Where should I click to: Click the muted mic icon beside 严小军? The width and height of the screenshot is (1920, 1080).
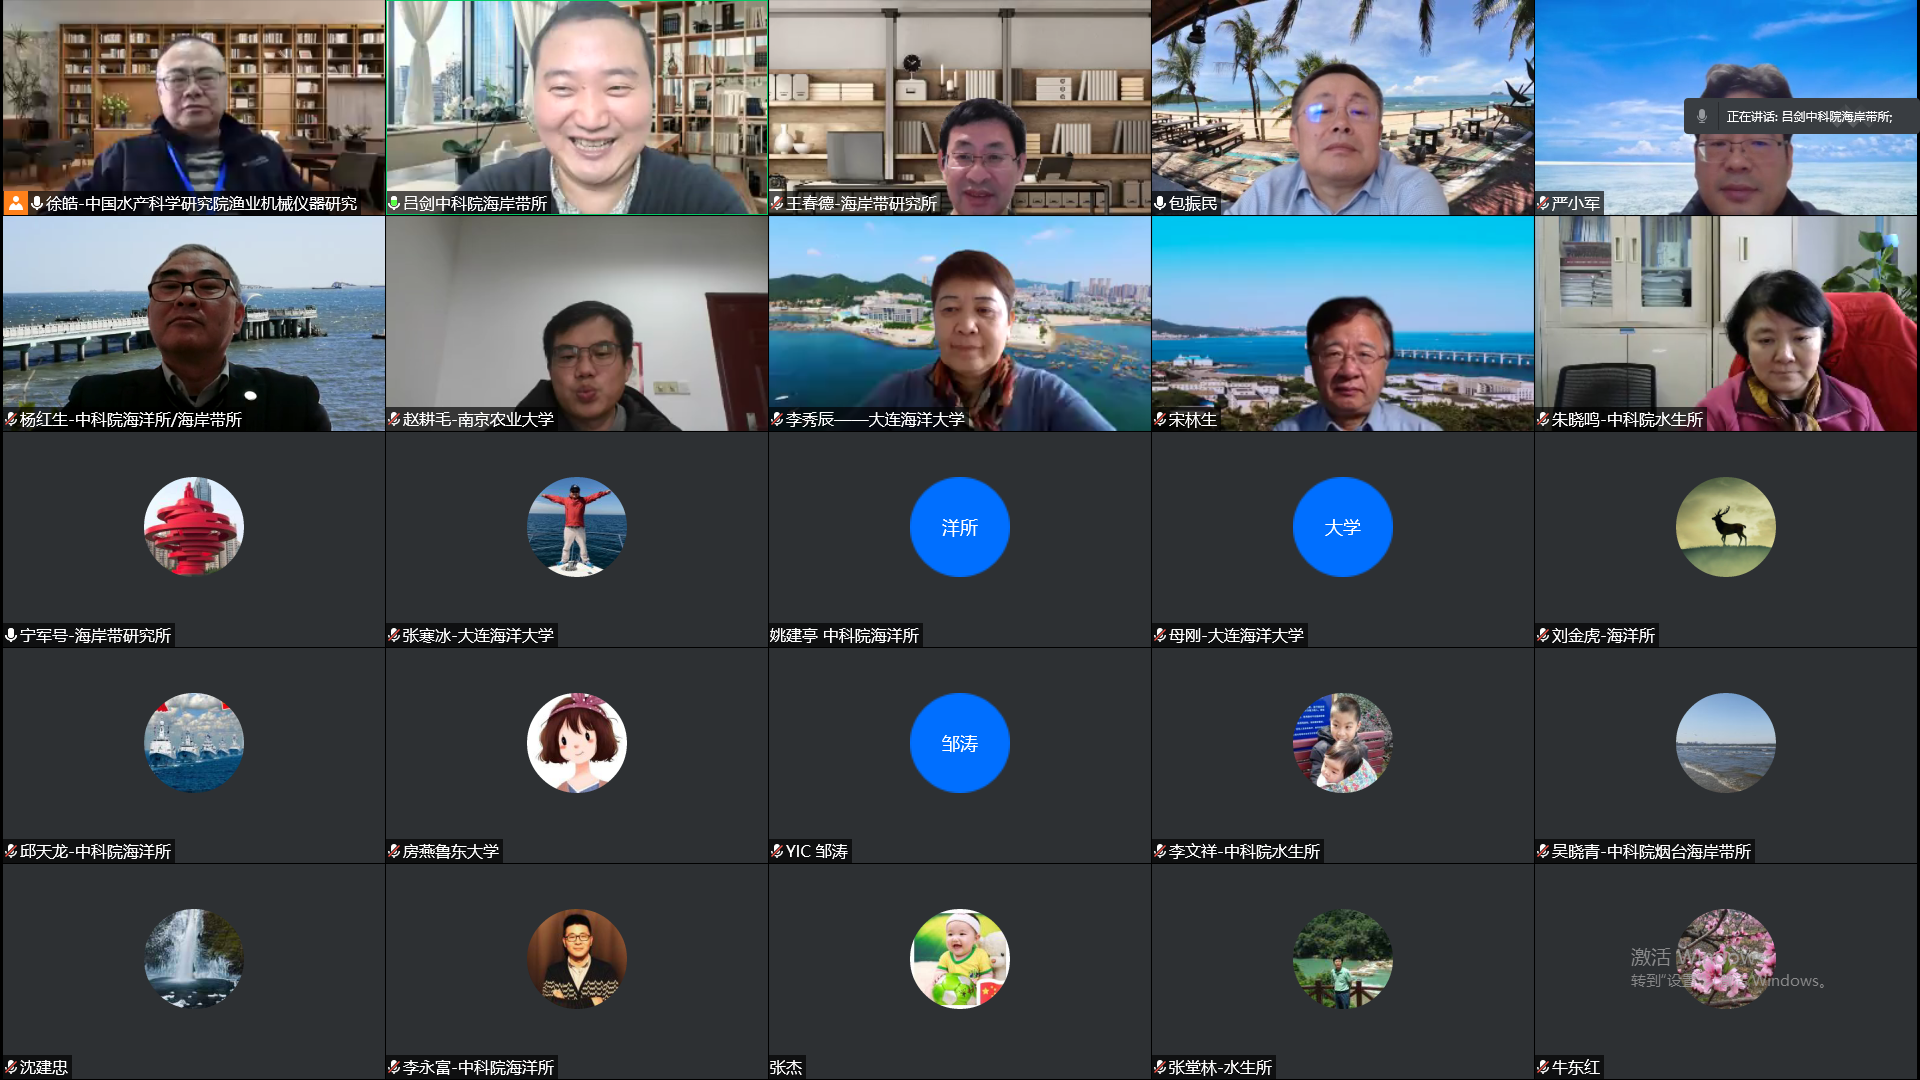(x=1543, y=203)
